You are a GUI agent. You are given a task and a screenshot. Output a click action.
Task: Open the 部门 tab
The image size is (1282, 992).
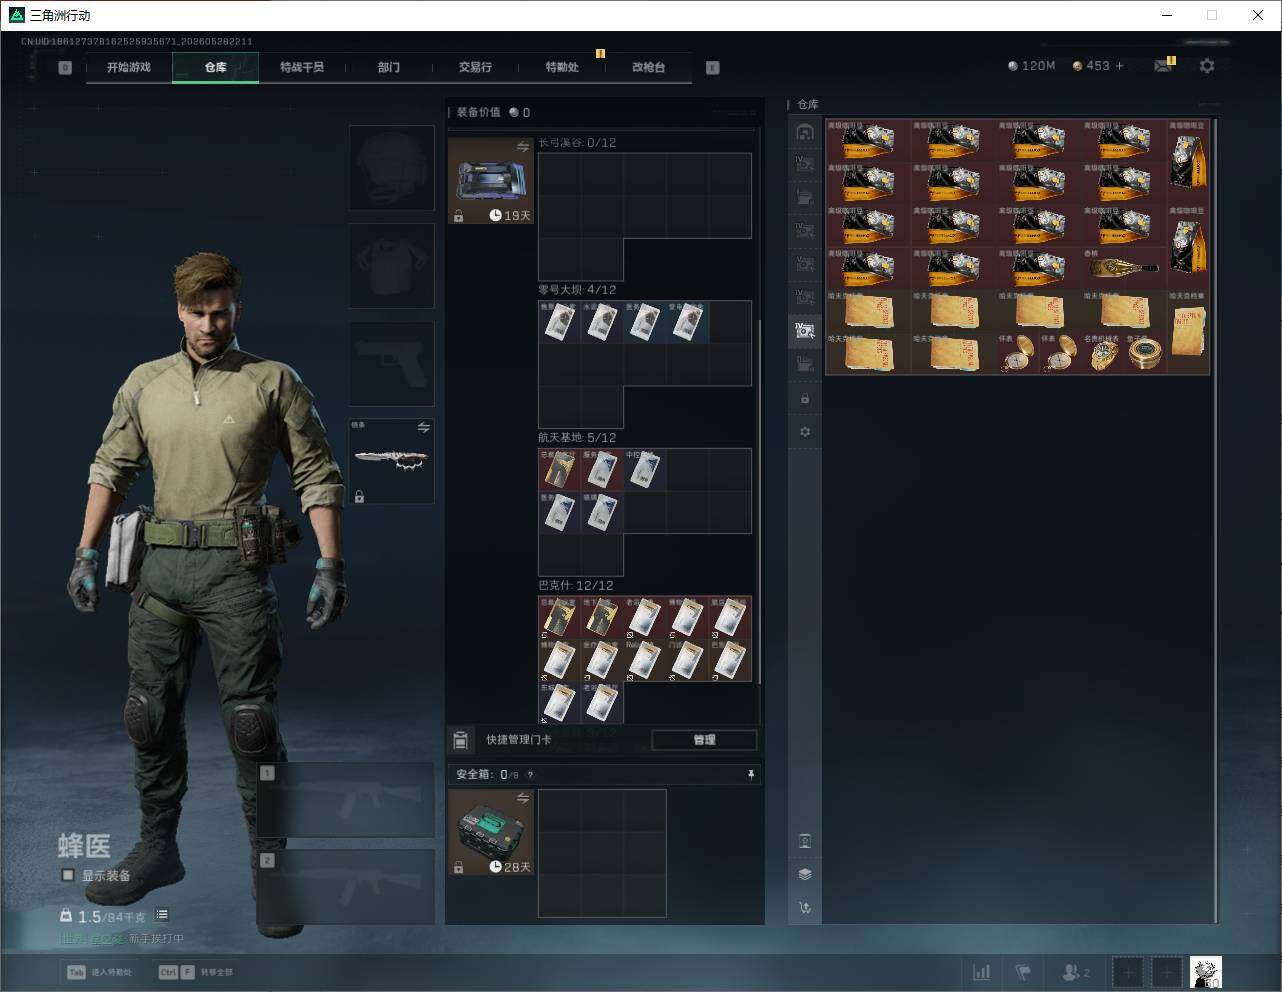(388, 67)
